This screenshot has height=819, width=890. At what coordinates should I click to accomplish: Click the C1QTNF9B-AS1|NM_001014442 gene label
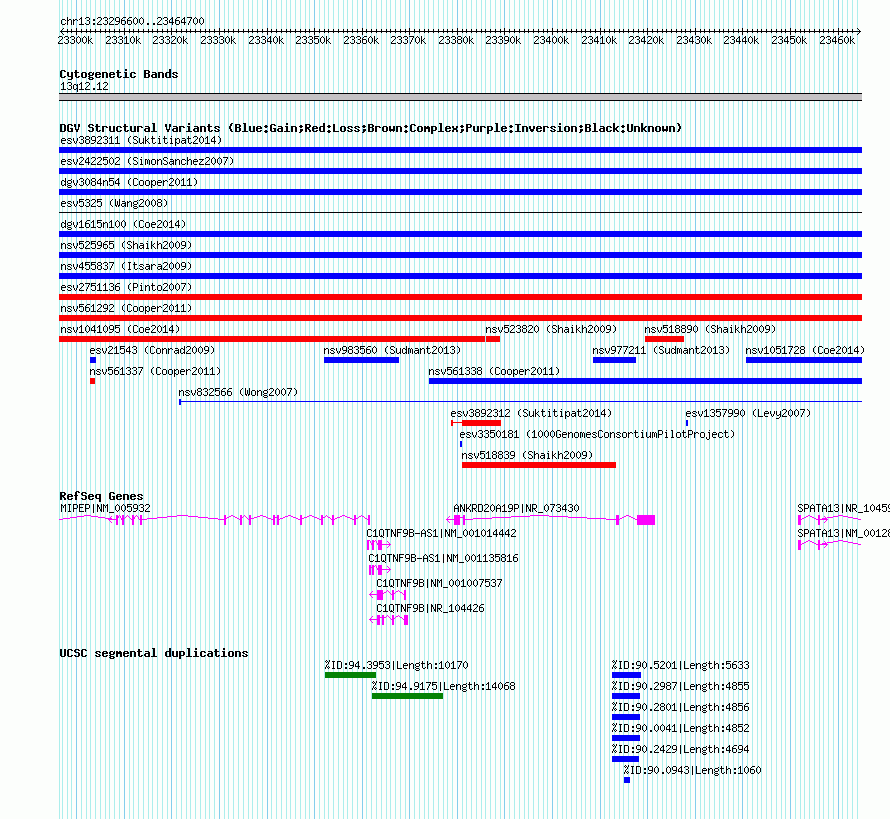[442, 533]
